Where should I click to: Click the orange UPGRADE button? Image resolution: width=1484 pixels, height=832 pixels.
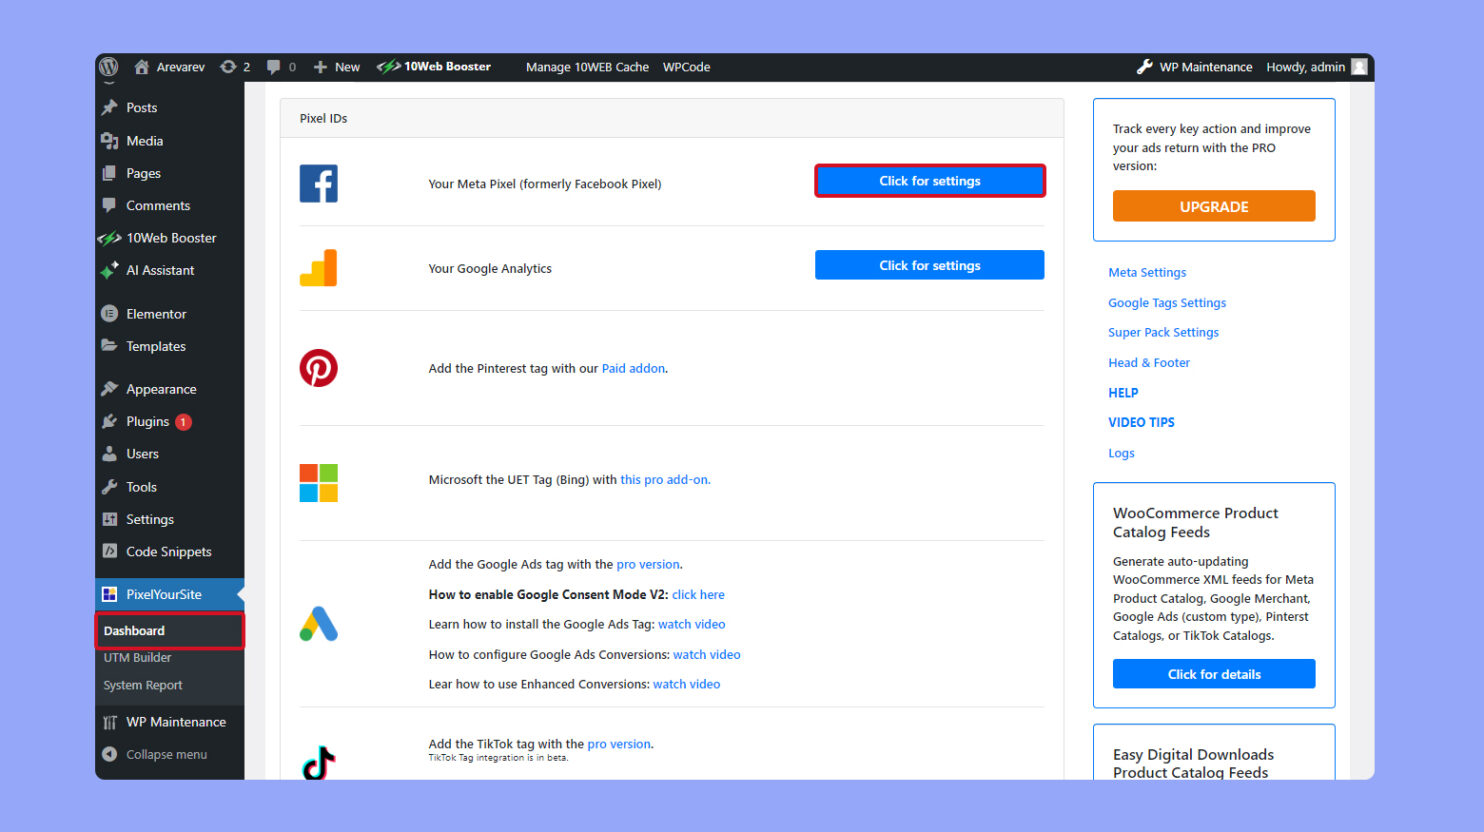(x=1213, y=206)
